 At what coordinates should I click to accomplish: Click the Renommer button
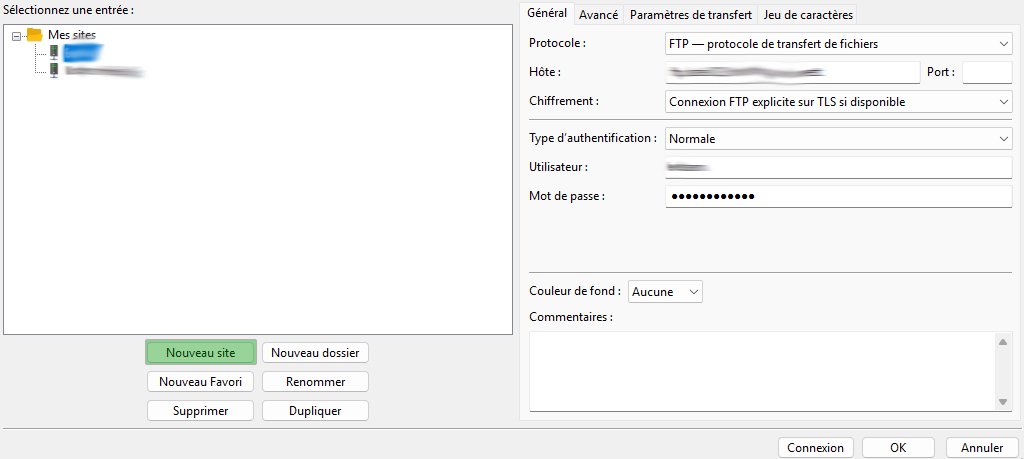(315, 382)
